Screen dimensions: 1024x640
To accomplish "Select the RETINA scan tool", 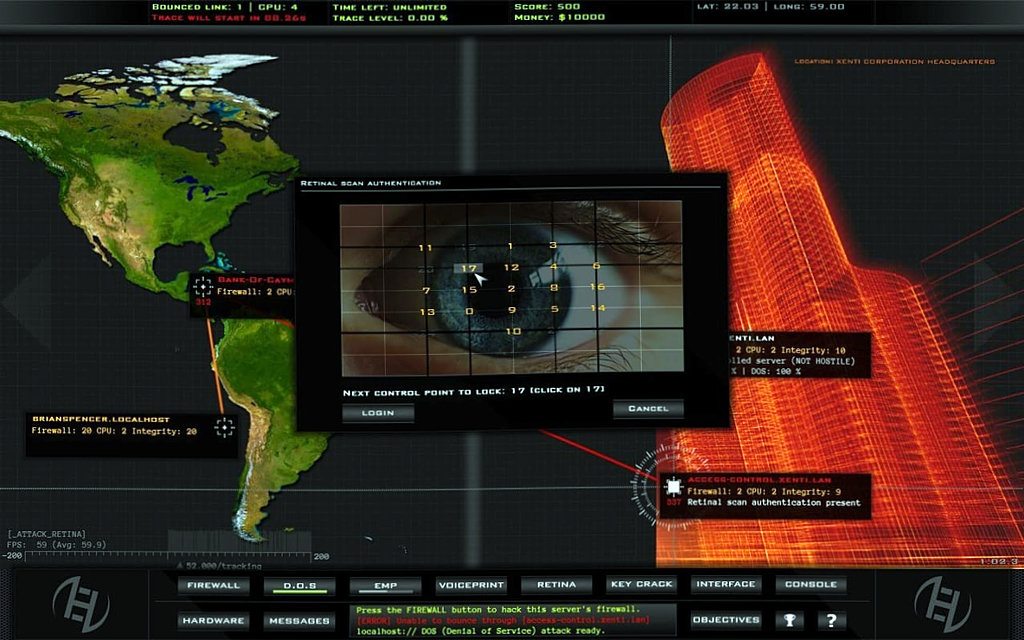I will point(556,584).
